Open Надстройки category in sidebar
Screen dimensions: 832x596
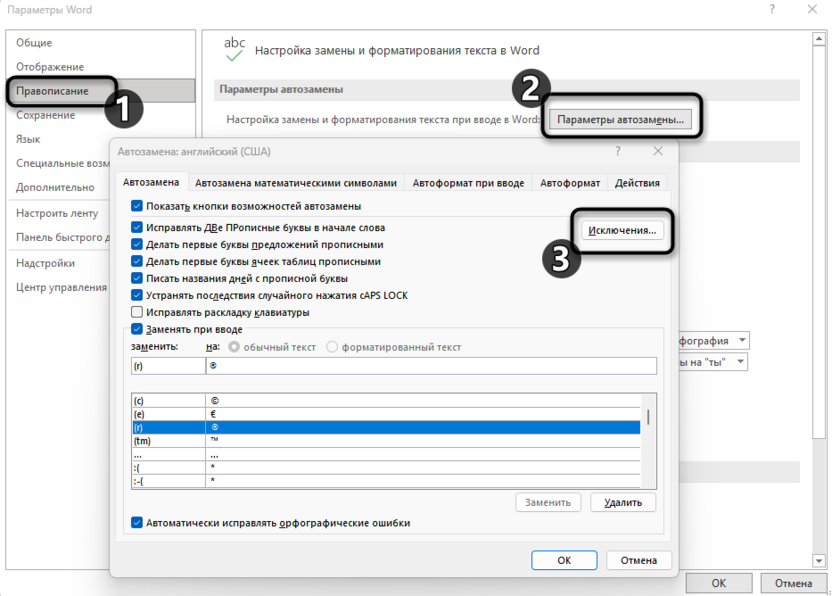click(x=46, y=263)
